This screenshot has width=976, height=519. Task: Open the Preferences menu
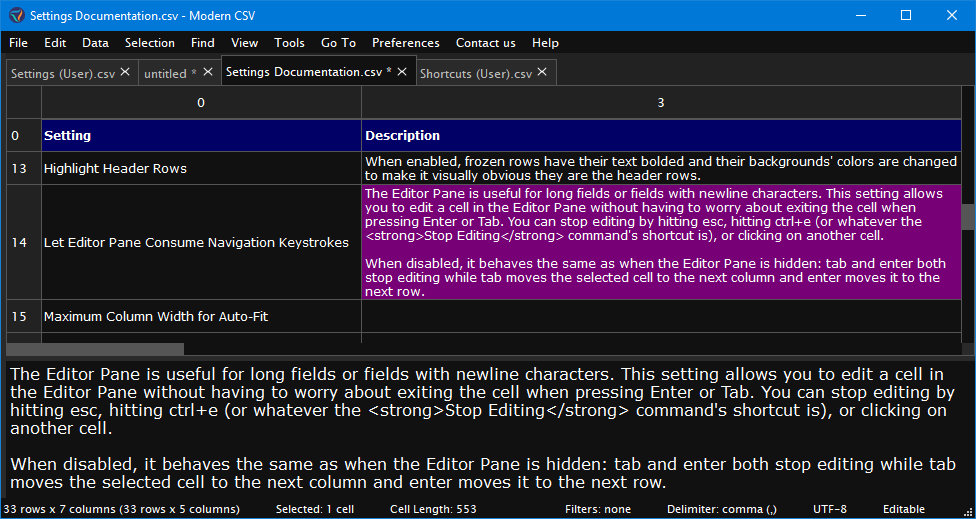406,43
